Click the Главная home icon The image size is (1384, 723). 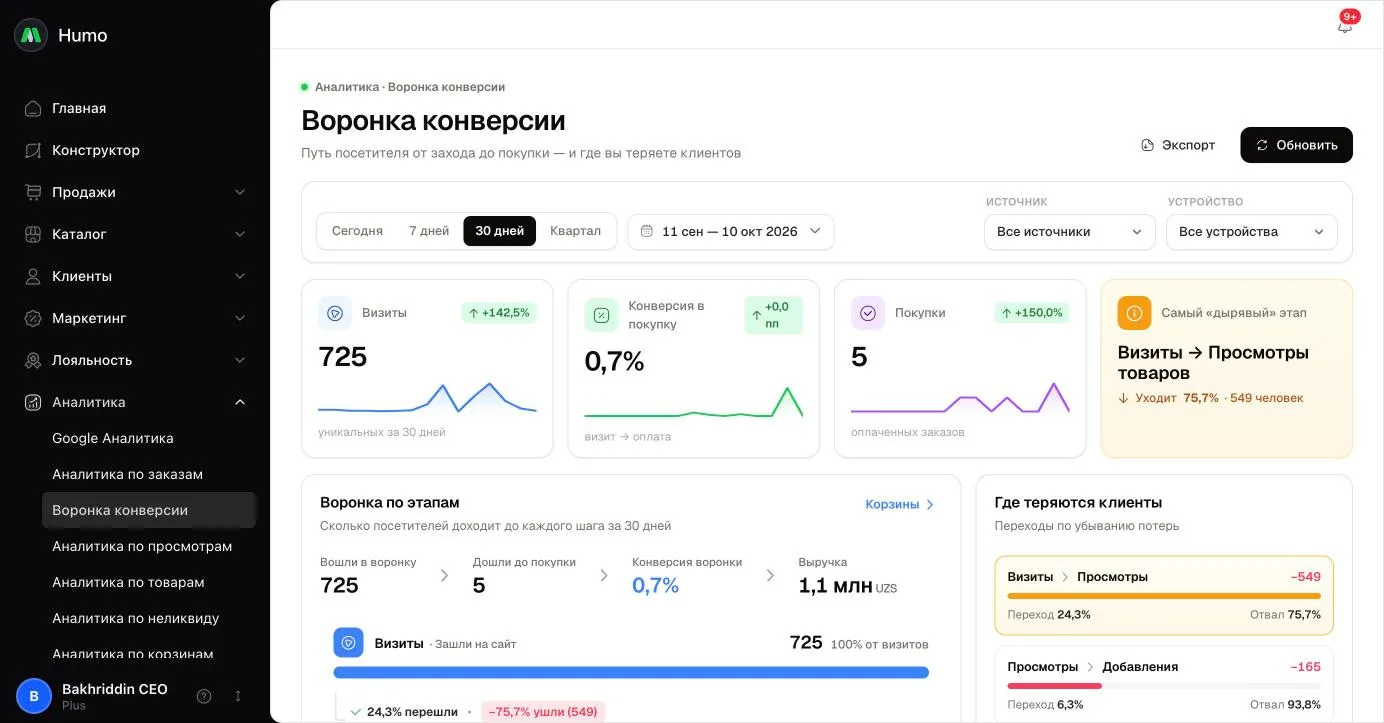33,108
